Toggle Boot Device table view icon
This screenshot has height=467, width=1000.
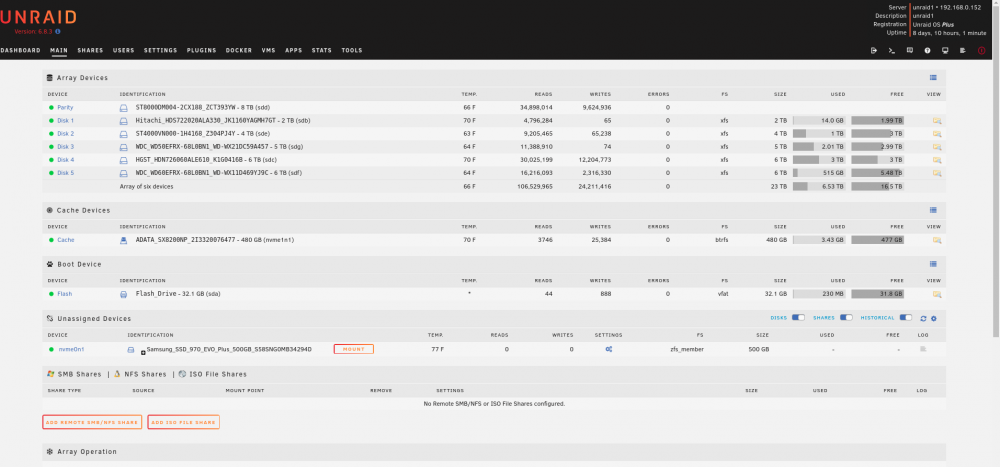pyautogui.click(x=933, y=264)
